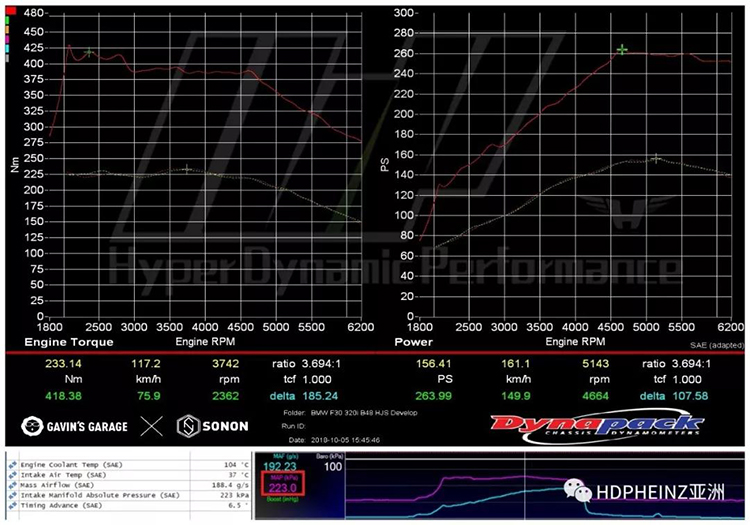Click the yellow baseline power peak marker

(x=656, y=158)
